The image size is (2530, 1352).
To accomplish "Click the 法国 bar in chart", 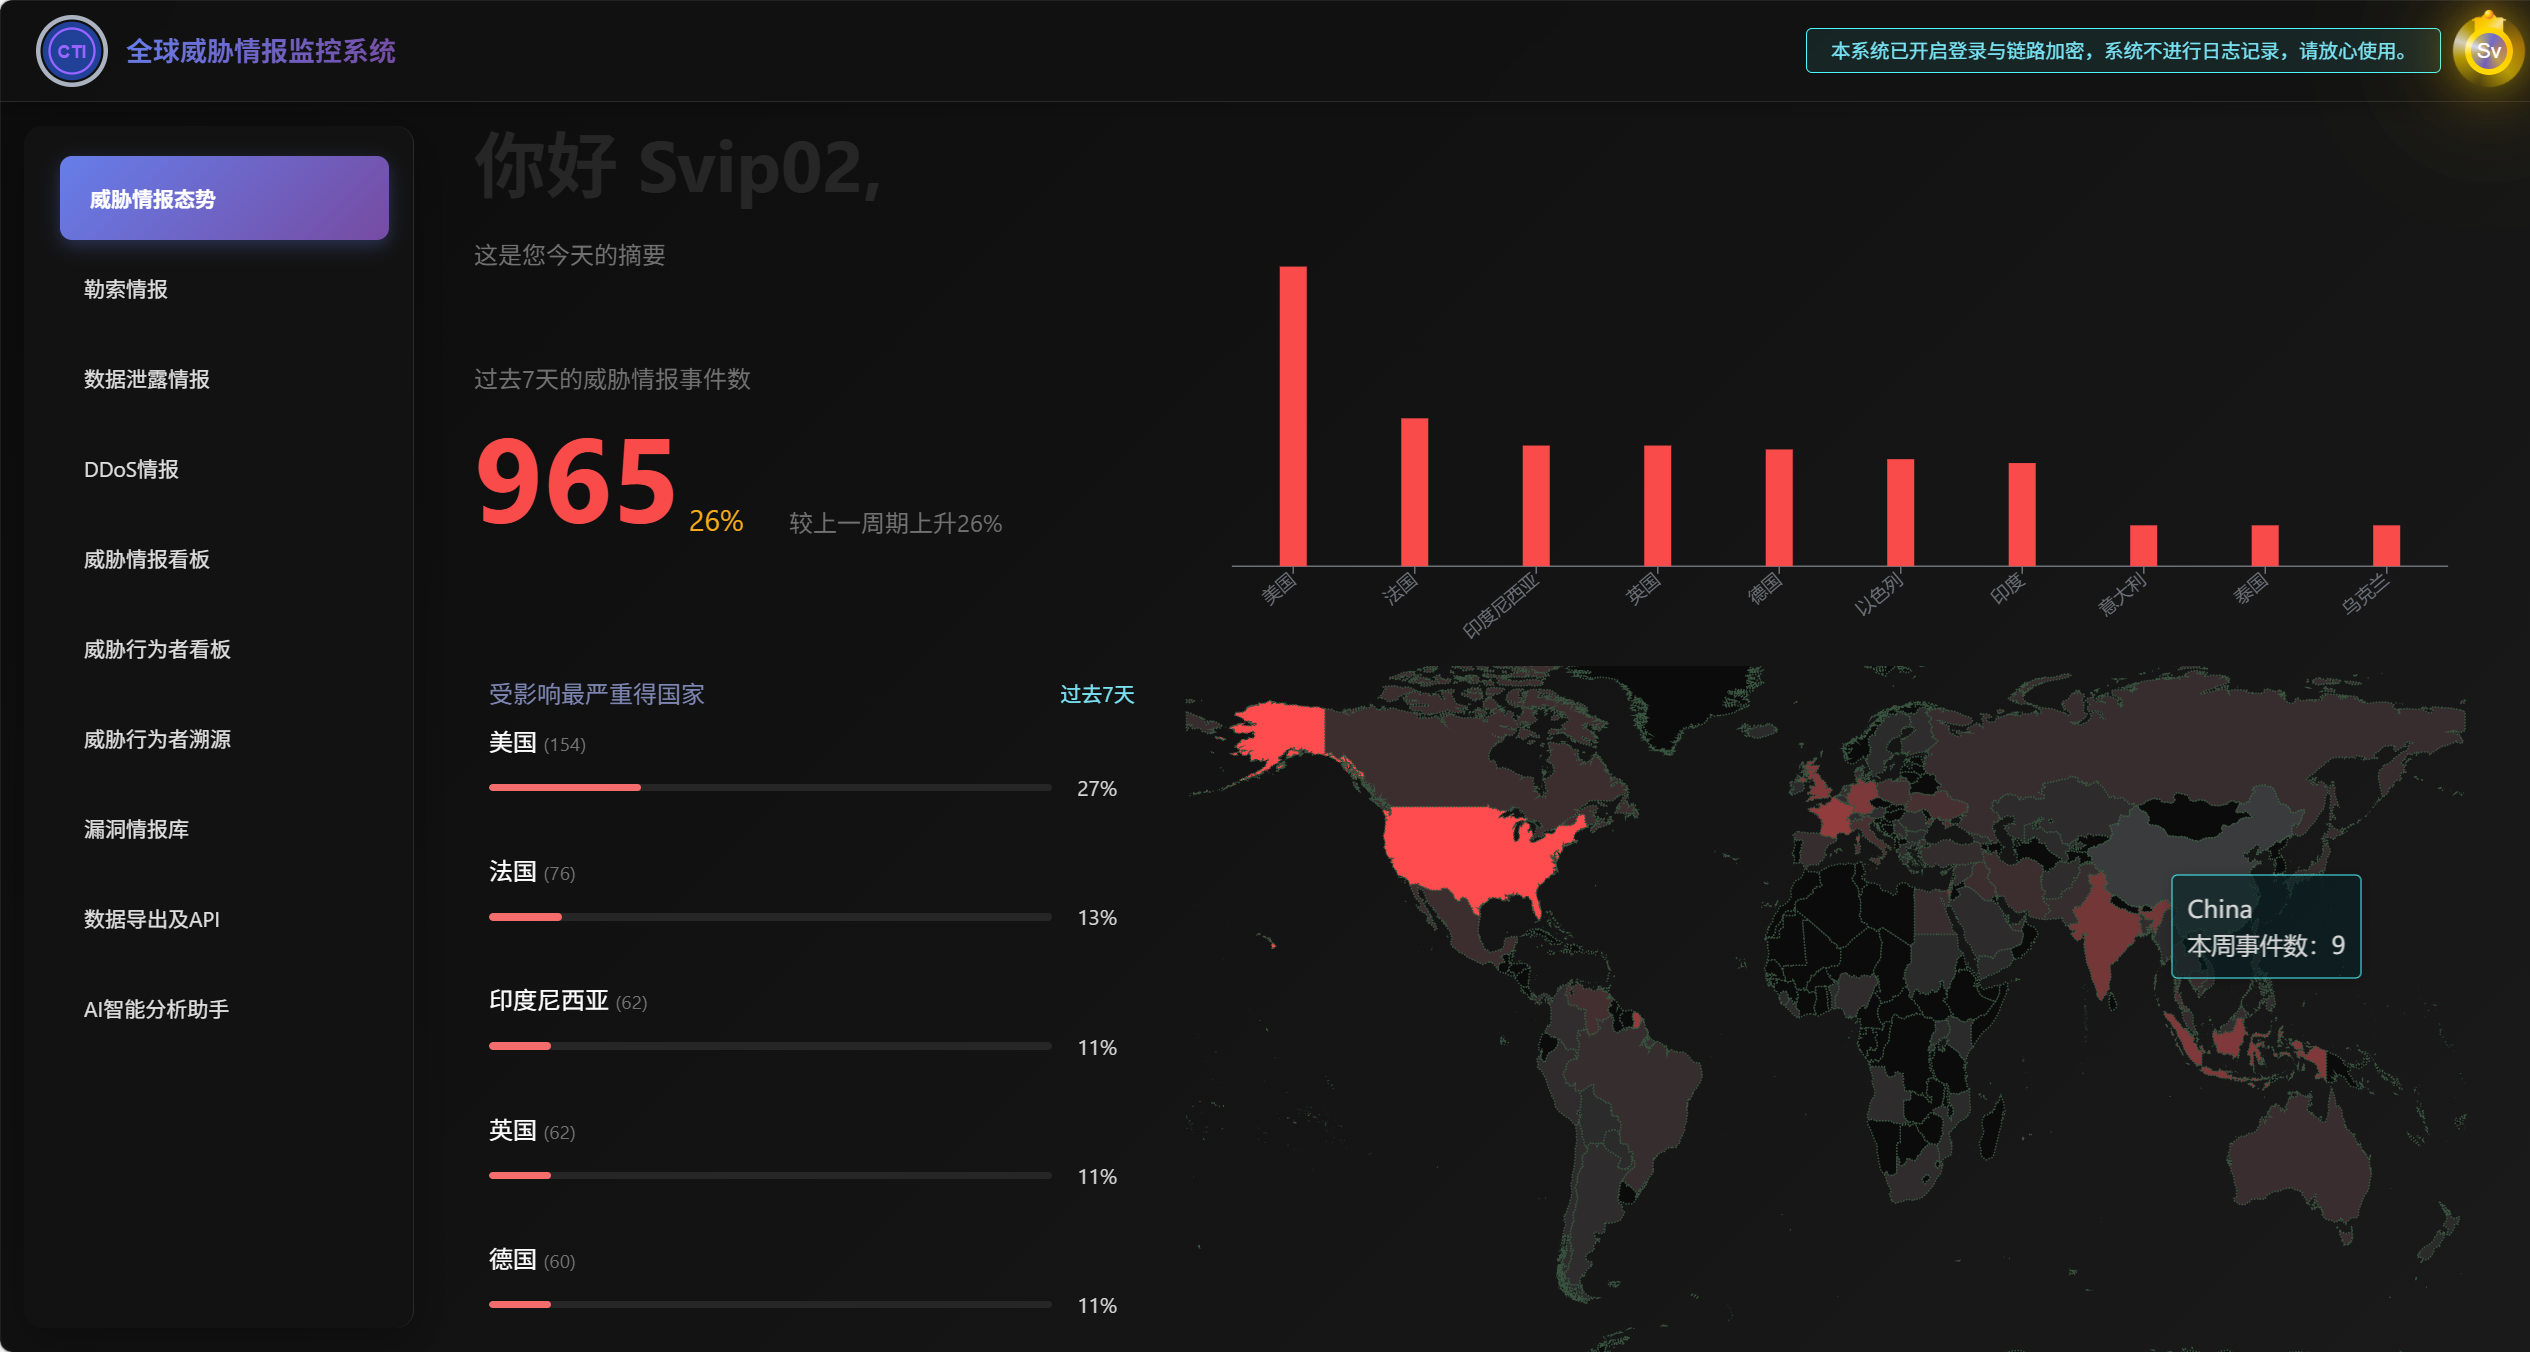I will 1414,492.
